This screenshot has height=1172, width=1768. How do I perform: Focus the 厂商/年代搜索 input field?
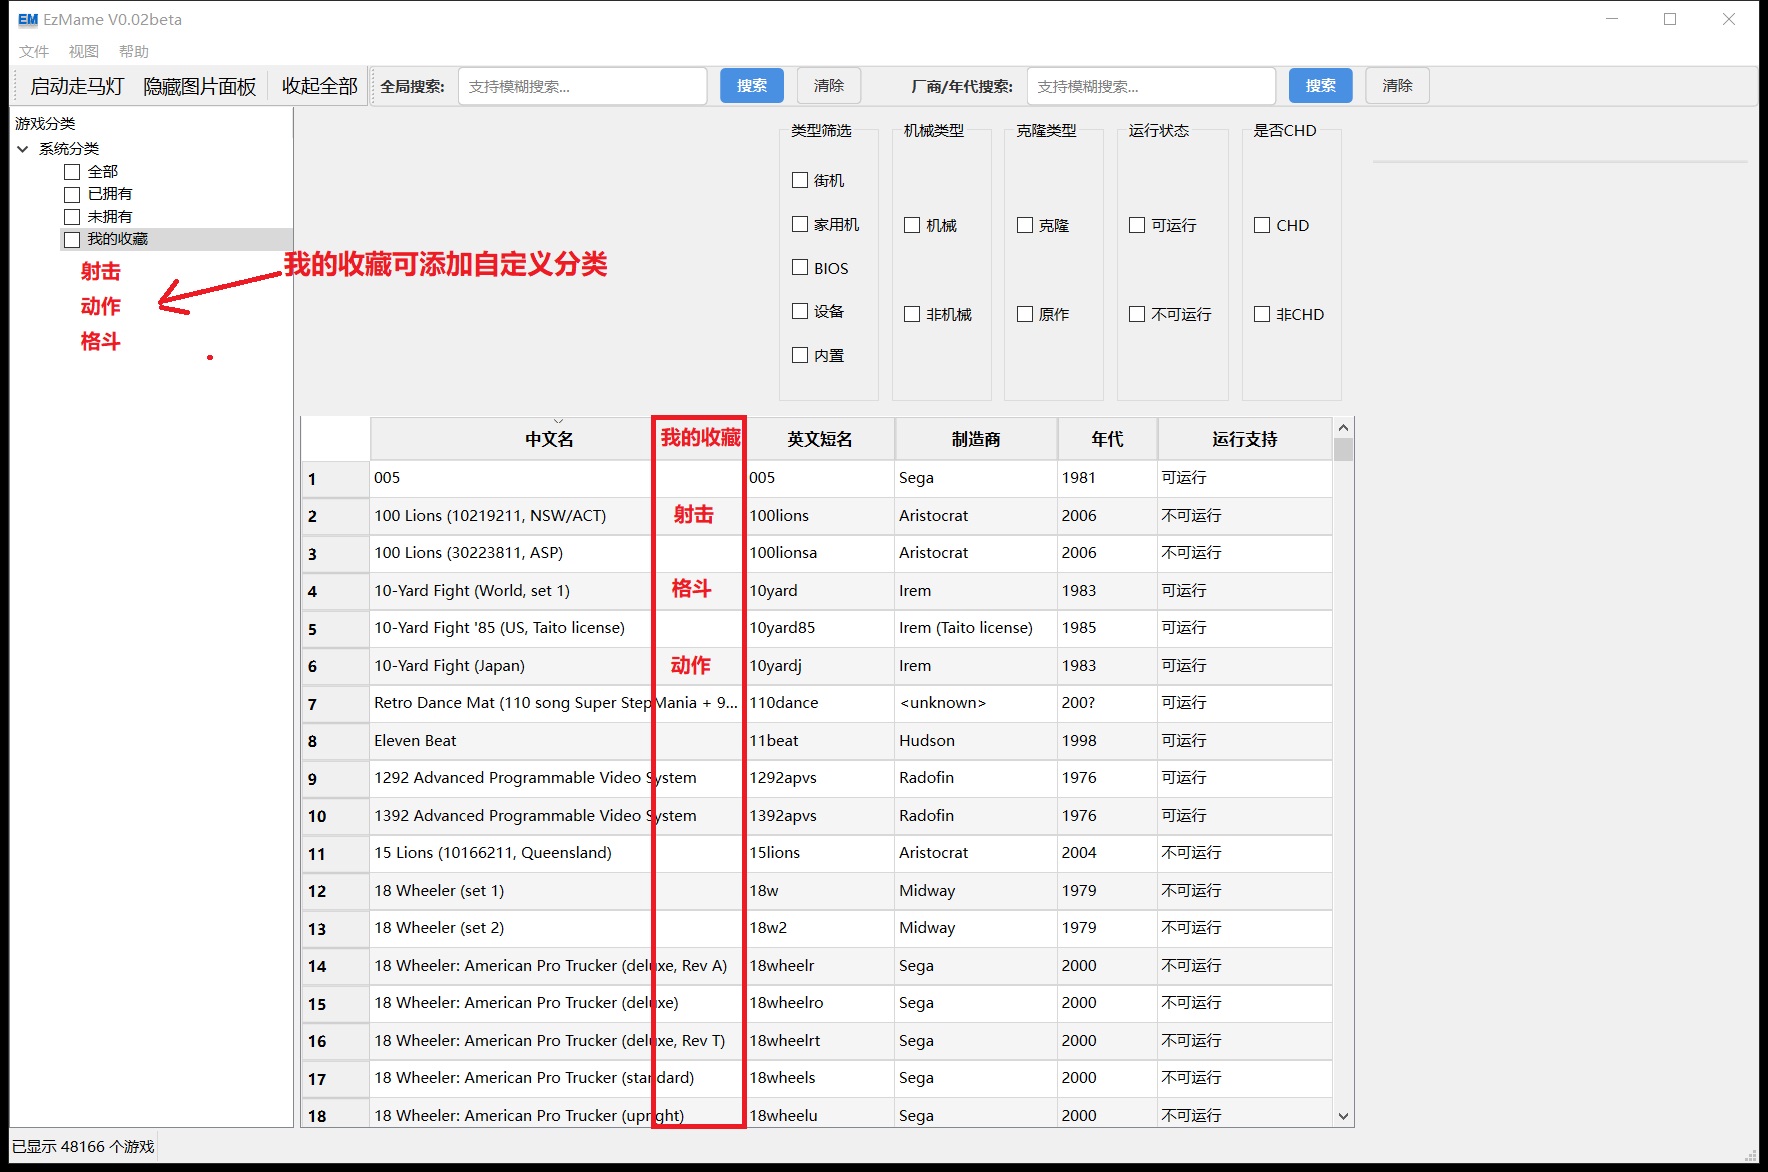coord(1151,86)
